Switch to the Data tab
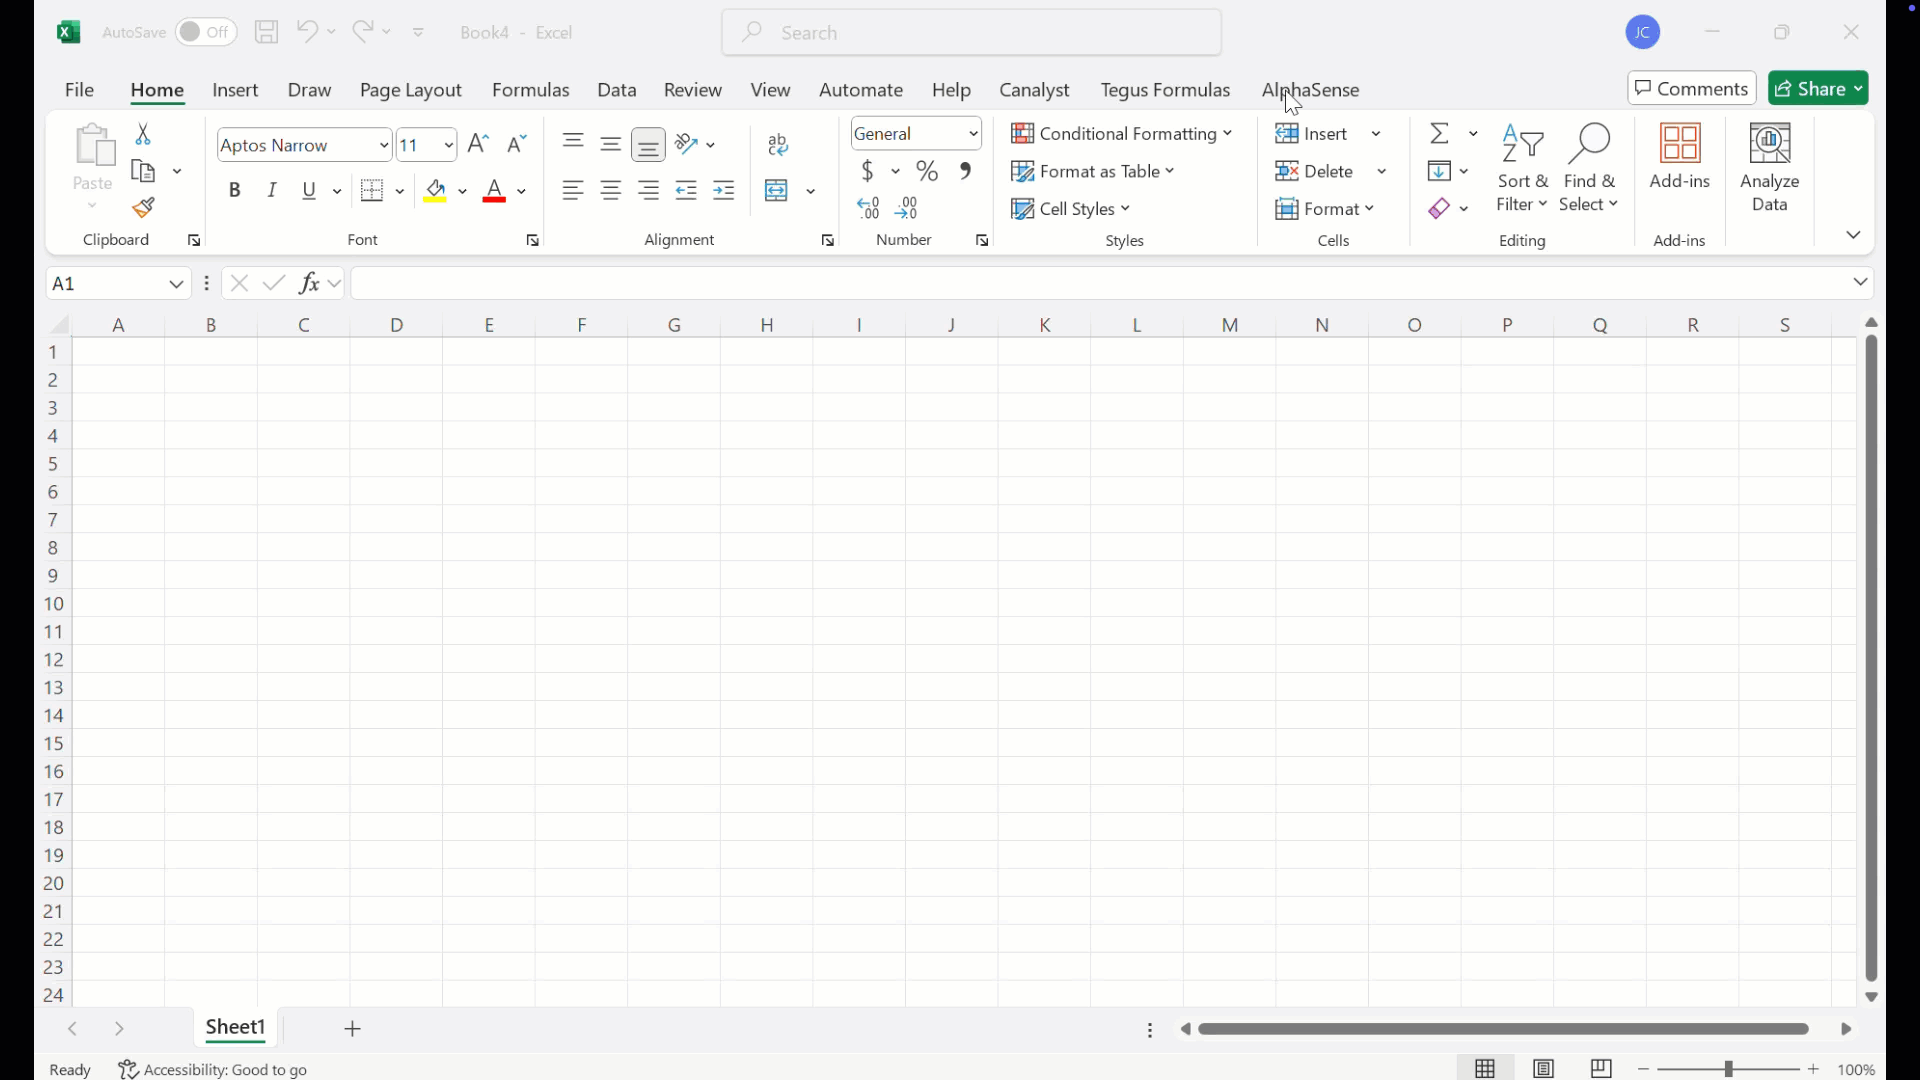This screenshot has width=1920, height=1080. click(618, 90)
